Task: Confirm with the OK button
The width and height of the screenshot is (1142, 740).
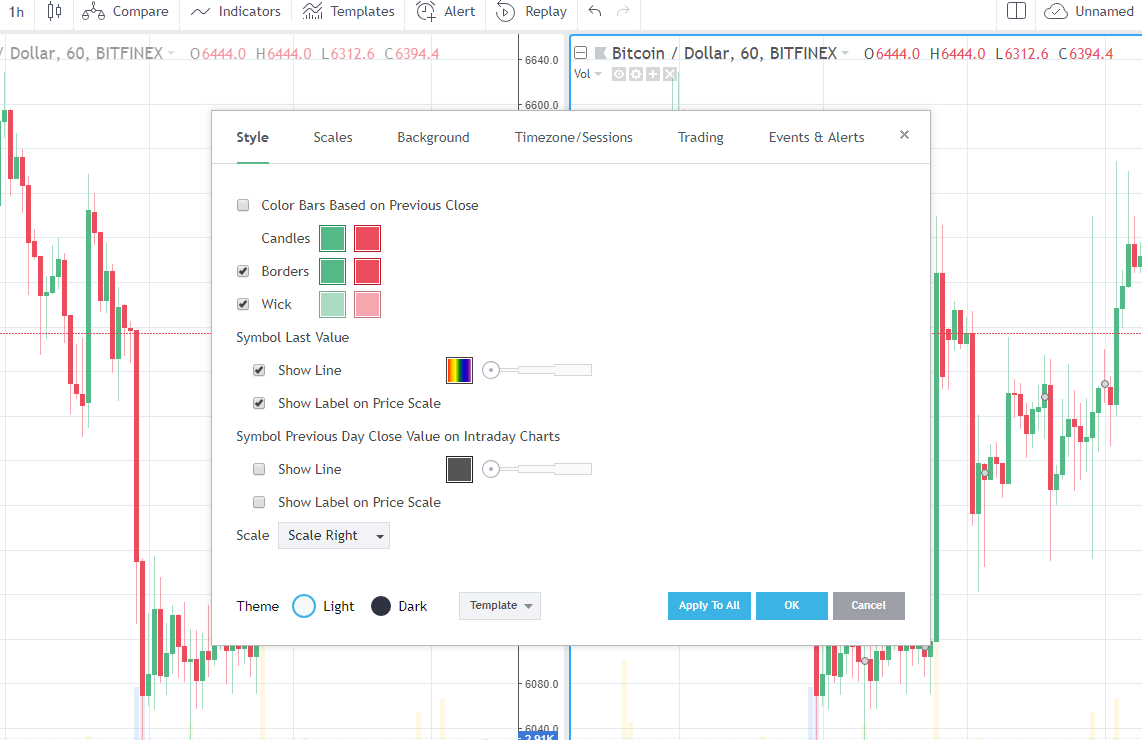Action: tap(792, 606)
